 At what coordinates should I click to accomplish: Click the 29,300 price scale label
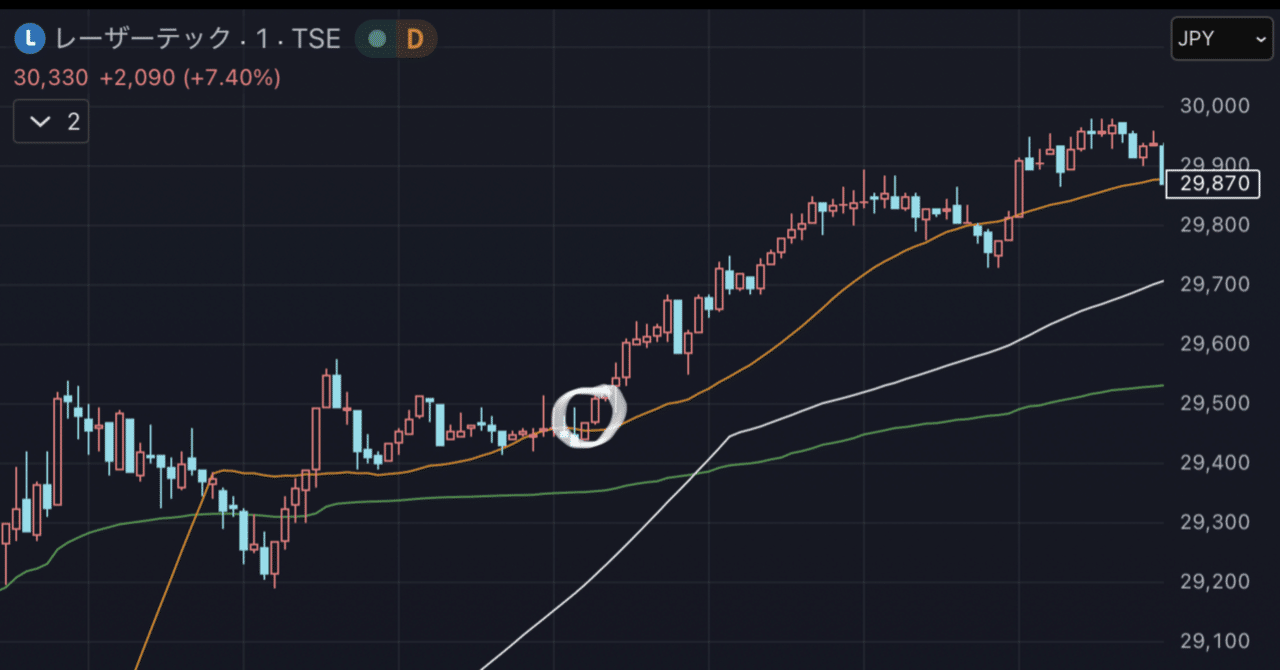click(x=1215, y=522)
